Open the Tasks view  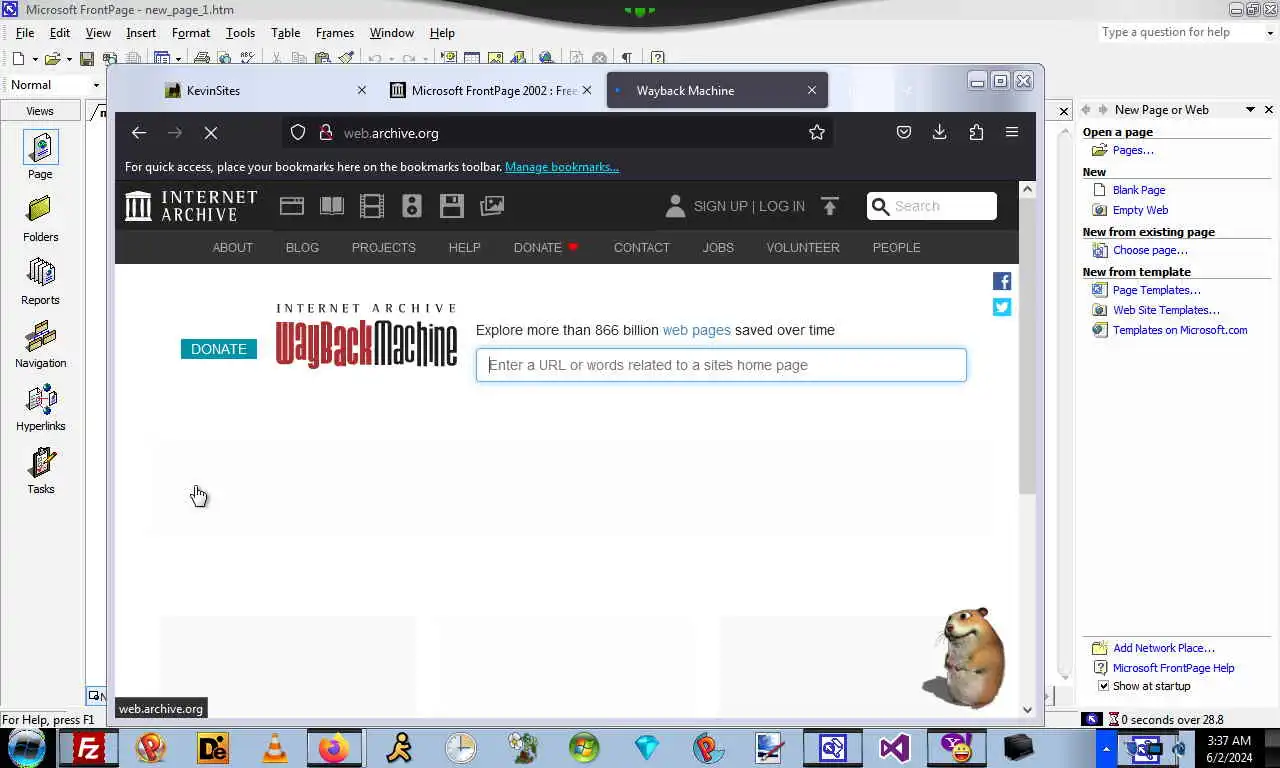pyautogui.click(x=40, y=470)
